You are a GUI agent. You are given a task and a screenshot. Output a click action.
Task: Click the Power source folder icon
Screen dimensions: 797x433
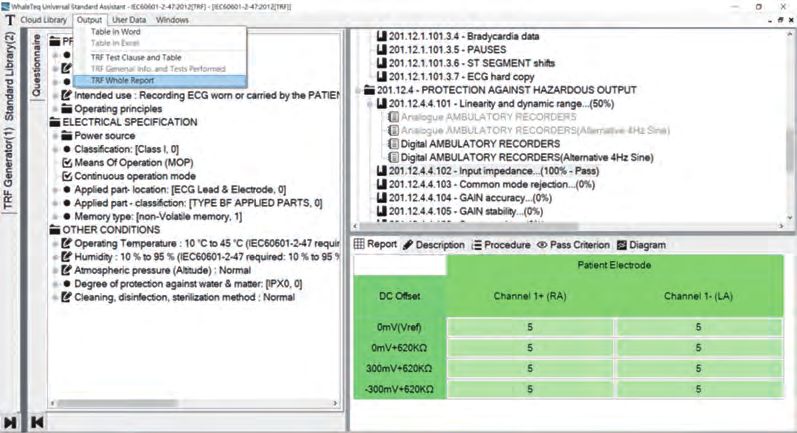[67, 136]
